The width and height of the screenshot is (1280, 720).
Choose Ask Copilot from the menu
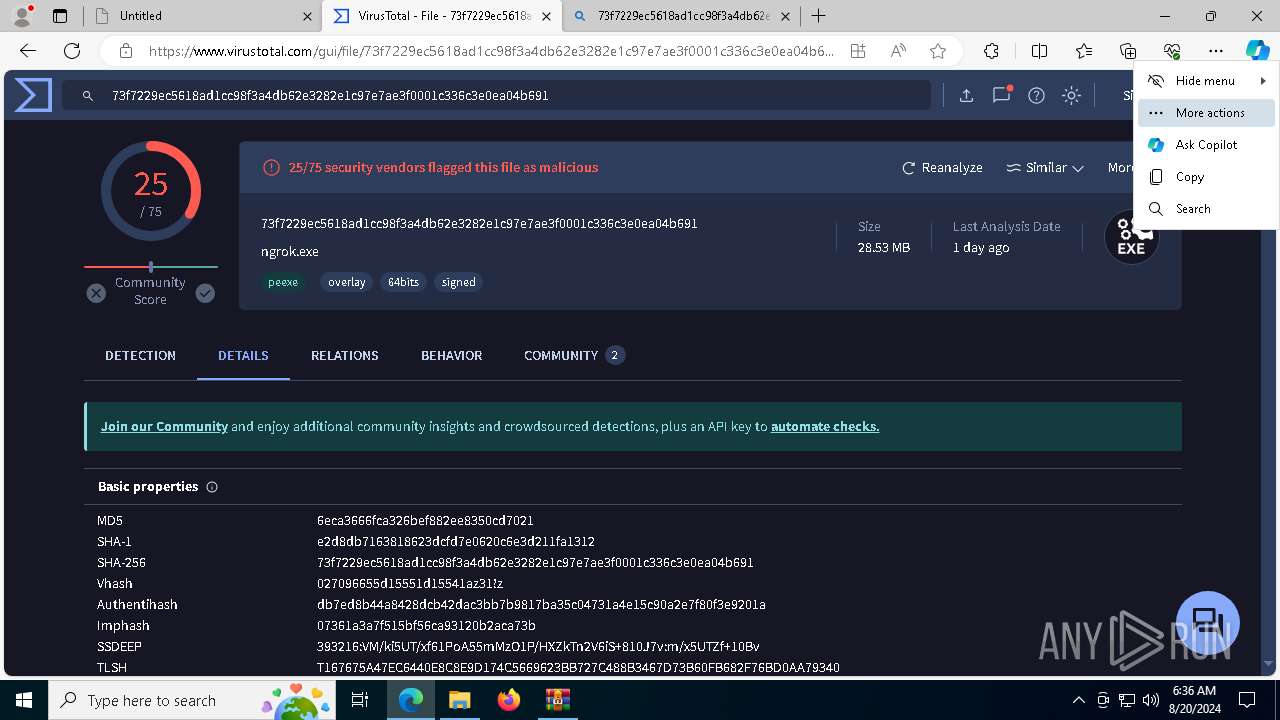click(x=1206, y=145)
